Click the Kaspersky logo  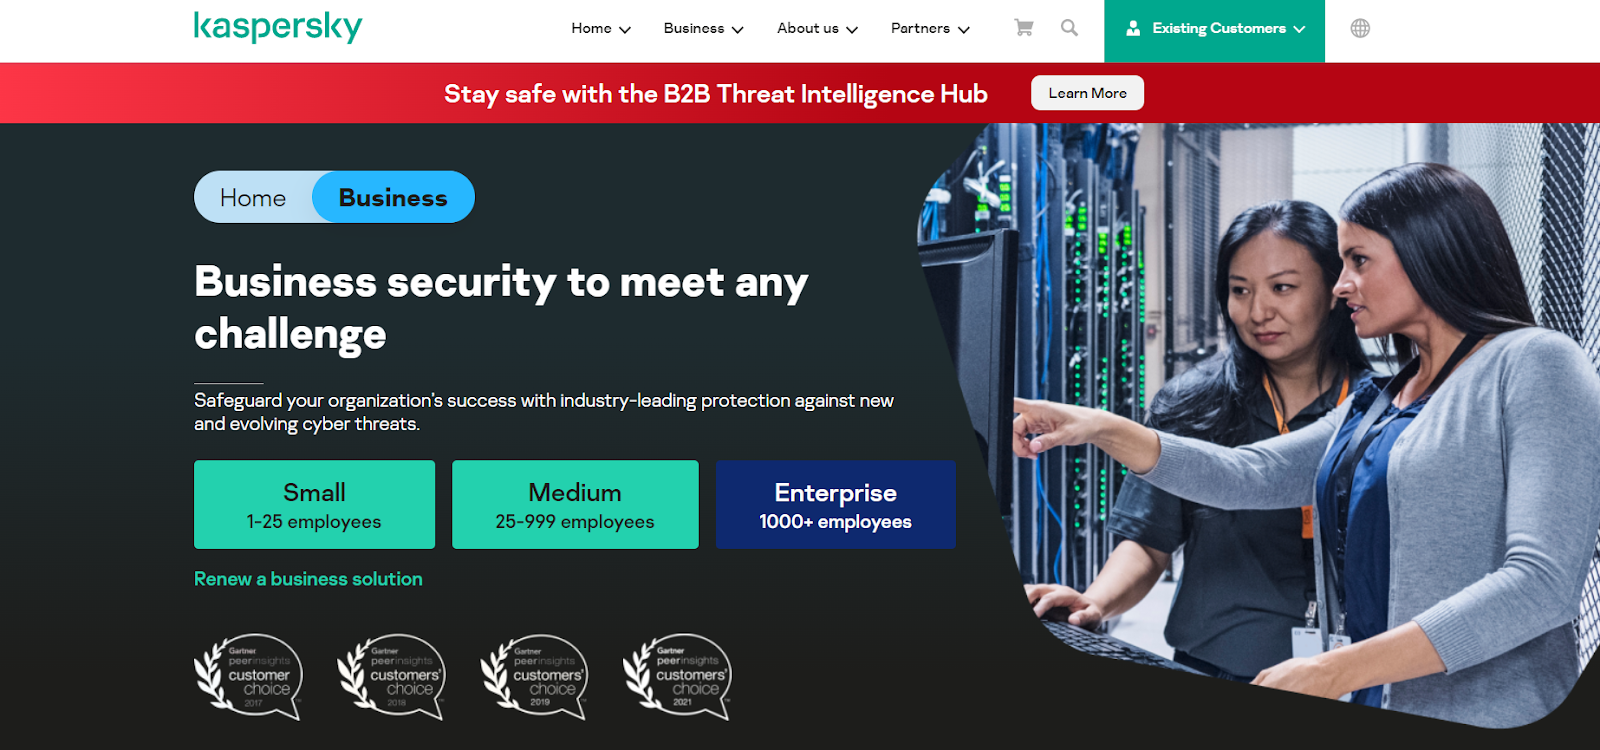click(x=278, y=27)
